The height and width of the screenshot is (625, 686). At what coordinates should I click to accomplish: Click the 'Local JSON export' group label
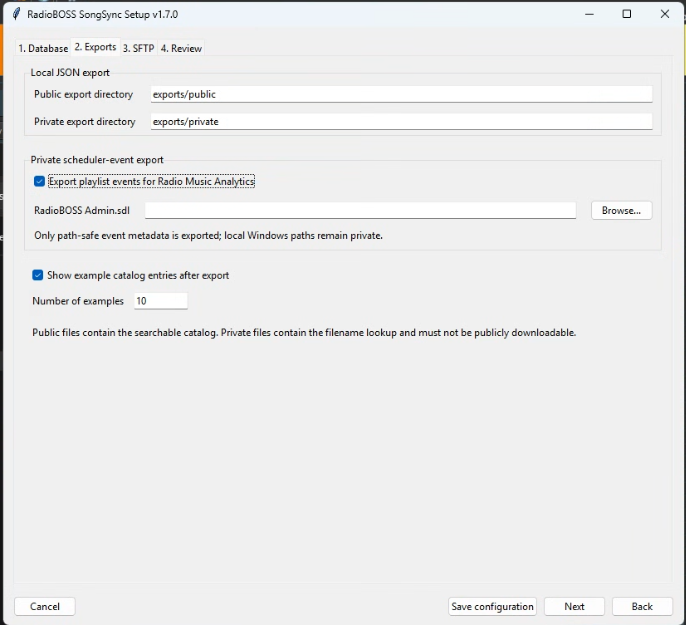[x=70, y=73]
